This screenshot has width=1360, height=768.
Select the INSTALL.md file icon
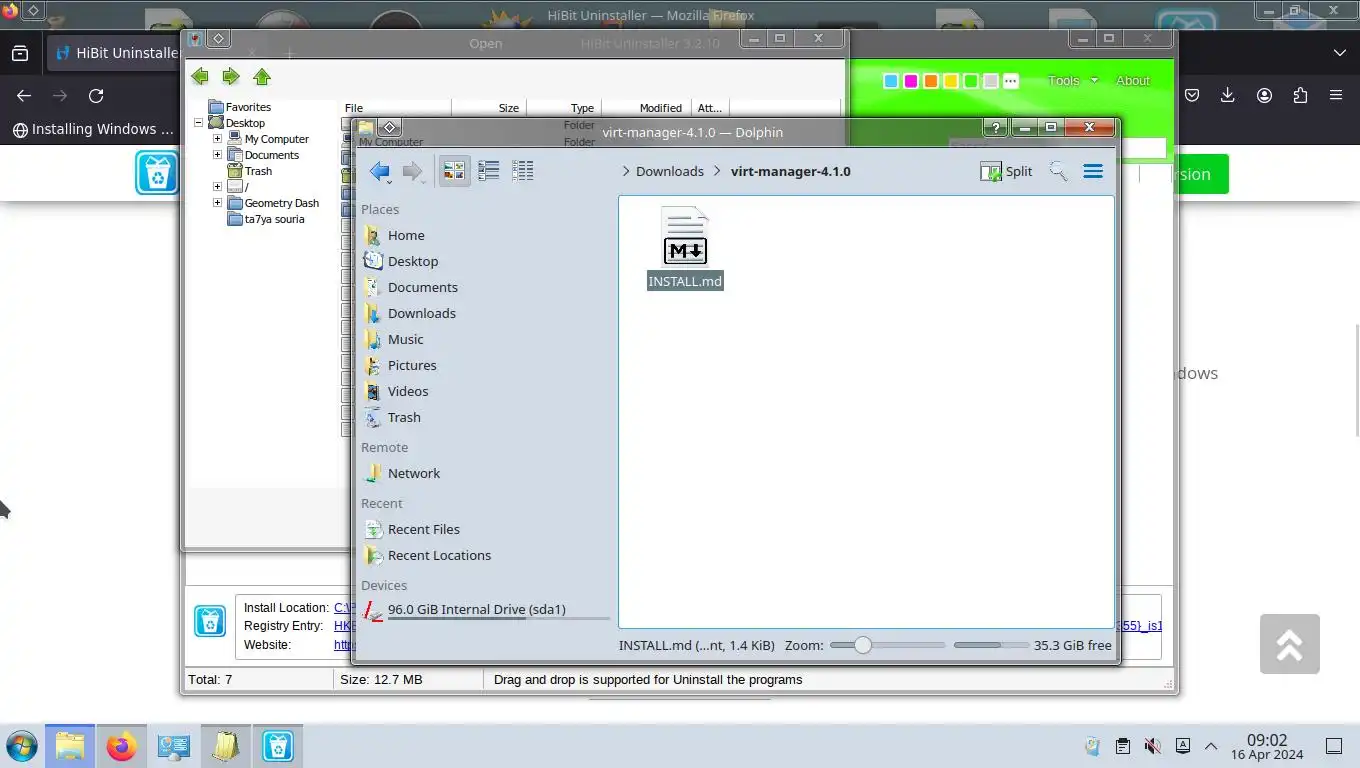[x=685, y=237]
